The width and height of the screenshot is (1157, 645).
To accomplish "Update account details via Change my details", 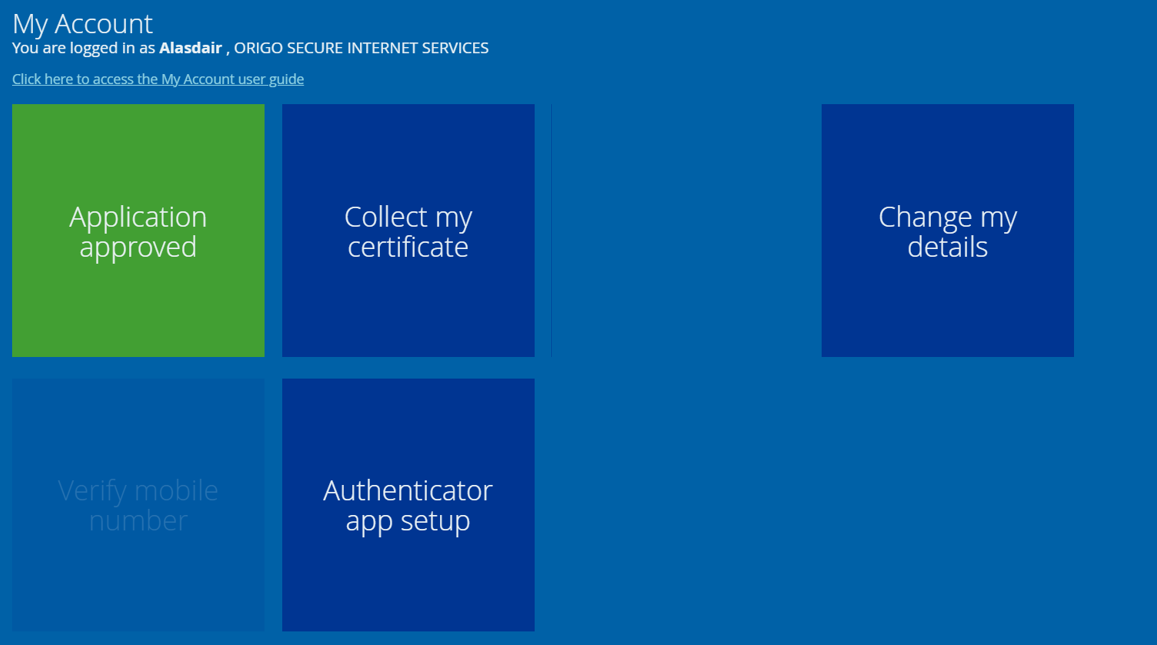I will pos(947,230).
